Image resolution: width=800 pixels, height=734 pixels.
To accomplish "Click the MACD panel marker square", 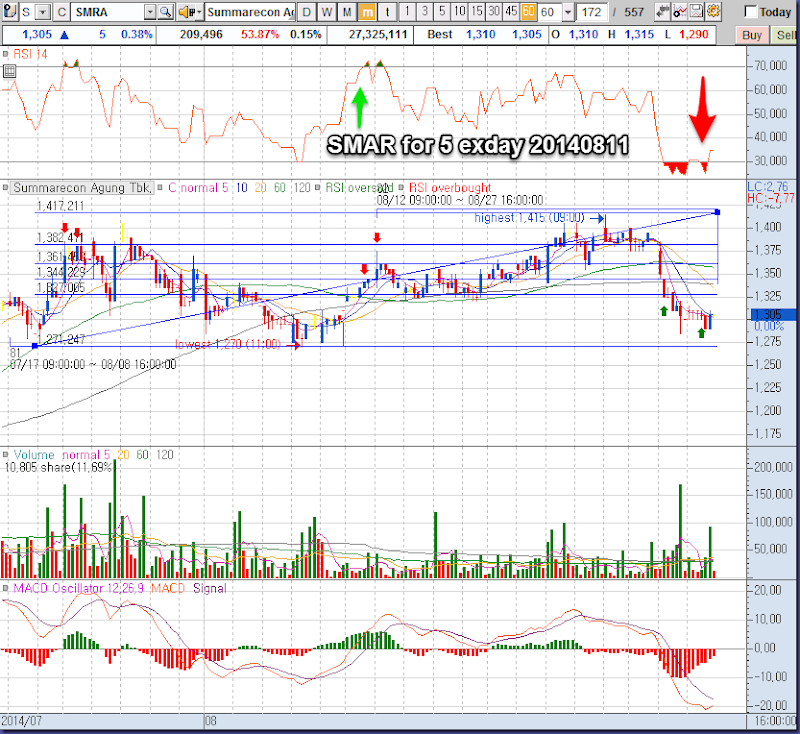I will 5,588.
